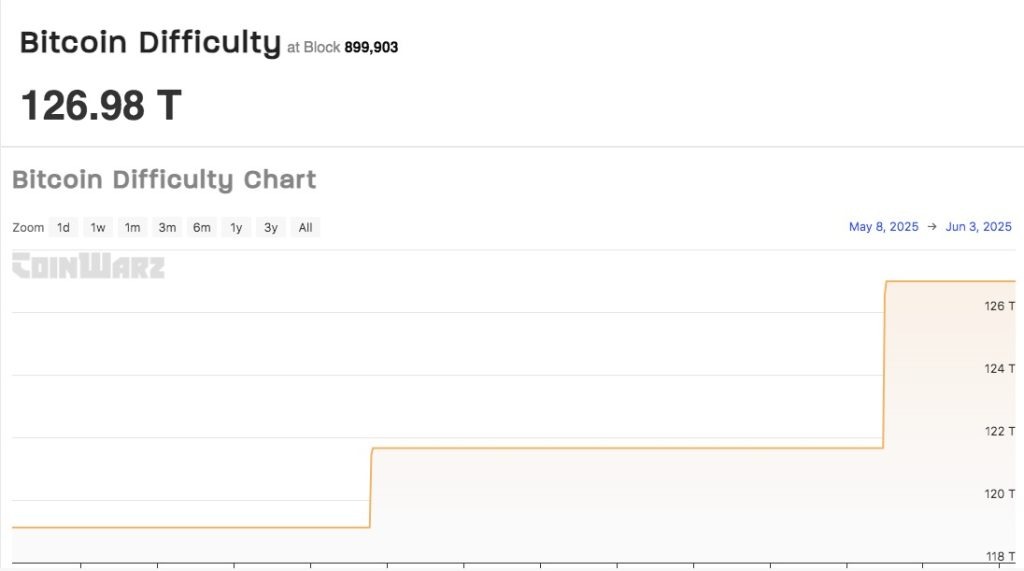Viewport: 1024px width, 571px height.
Task: Click the 122 T axis label
Action: click(x=999, y=431)
